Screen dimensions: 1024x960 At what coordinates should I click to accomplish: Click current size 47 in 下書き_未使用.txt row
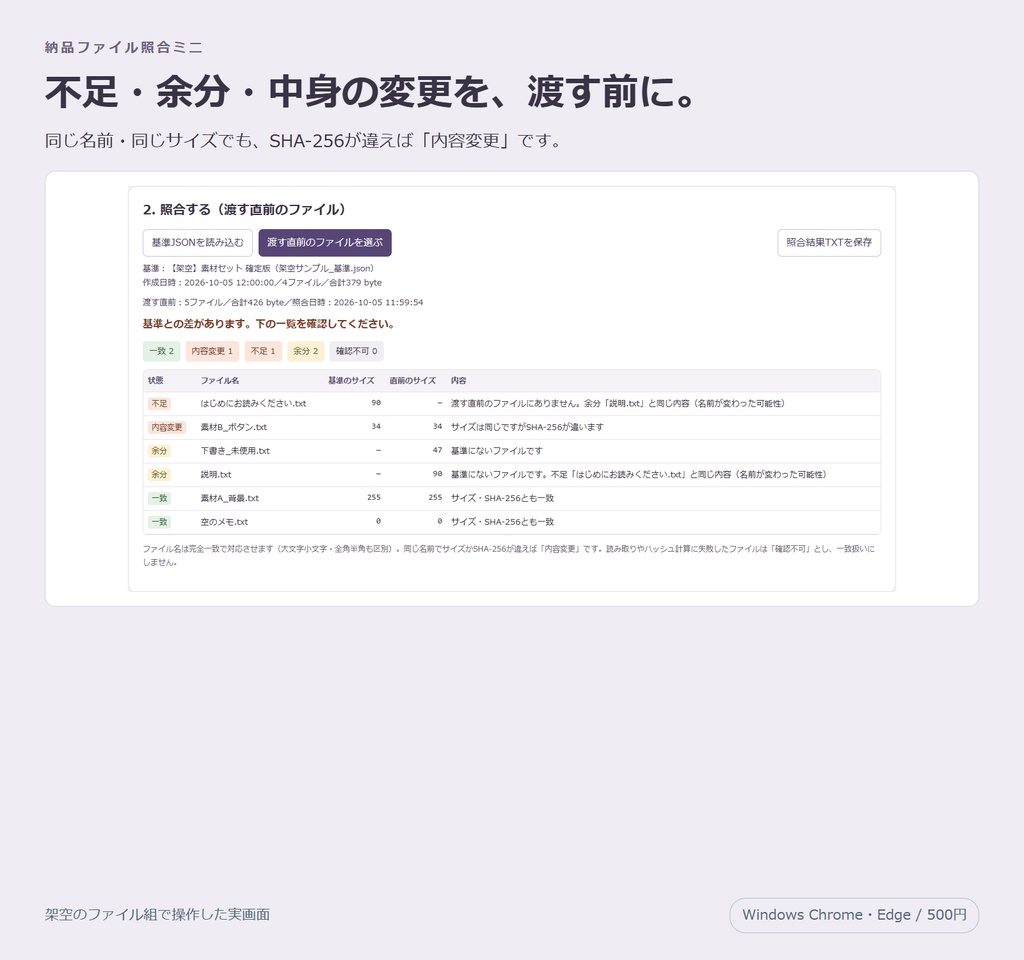438,450
